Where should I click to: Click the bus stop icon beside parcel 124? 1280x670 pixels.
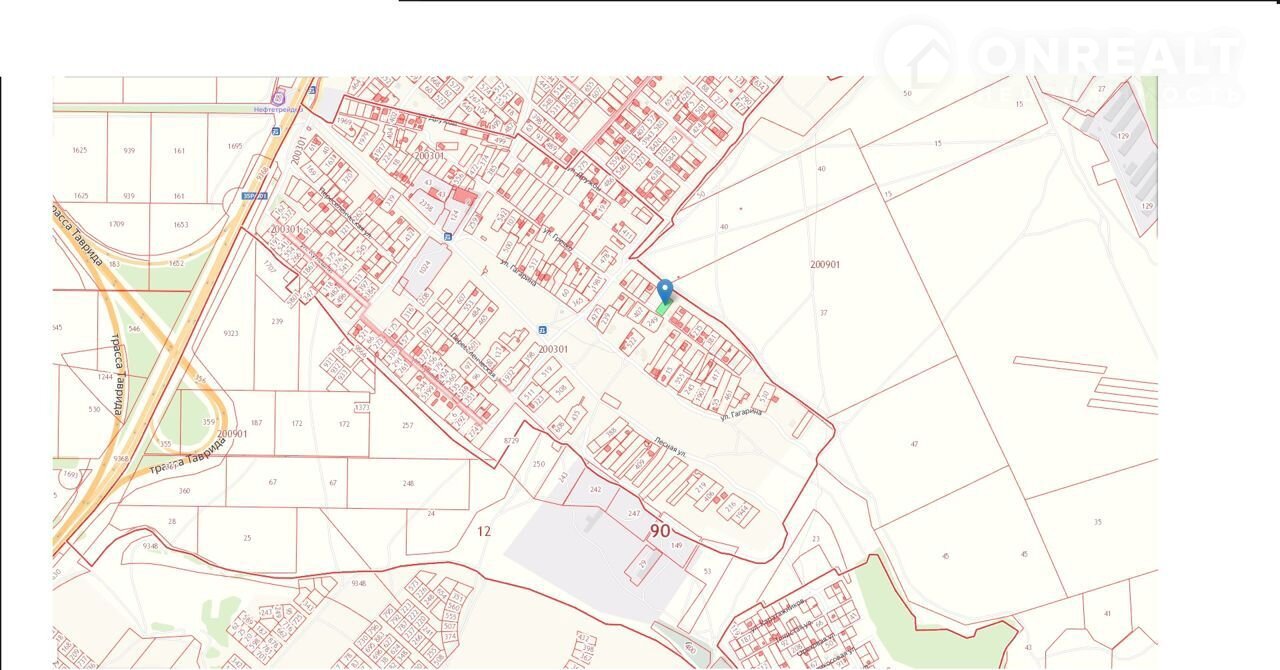coord(448,237)
